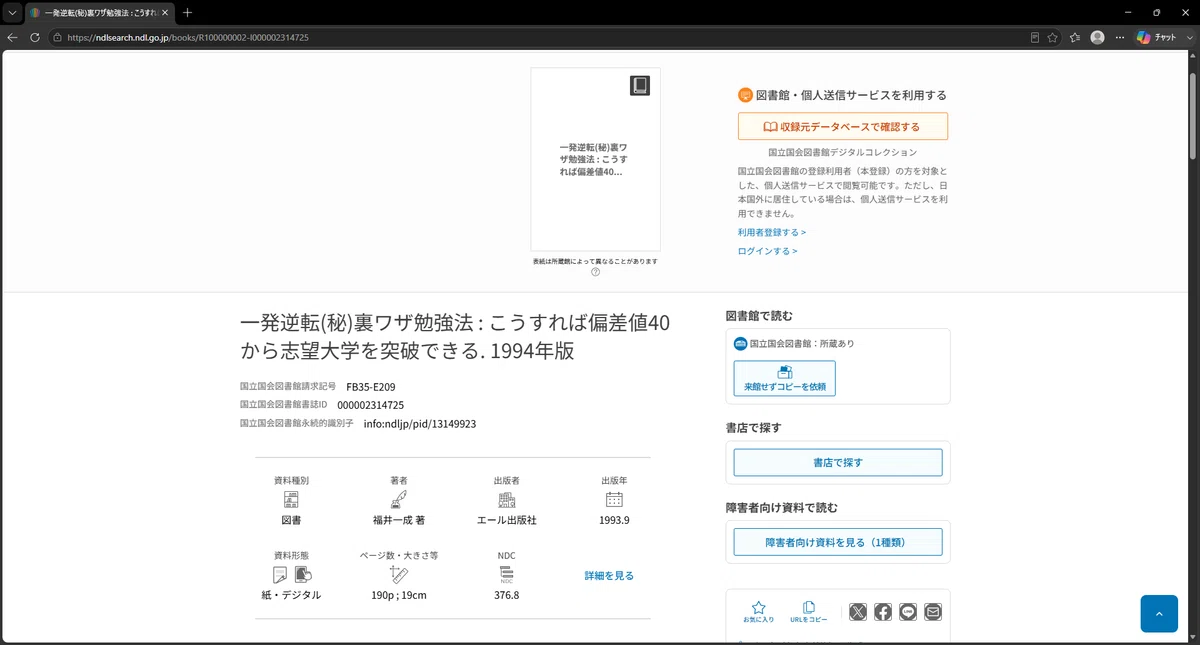The width and height of the screenshot is (1200, 645).
Task: Click the 出版年 calendar icon
Action: tap(614, 499)
